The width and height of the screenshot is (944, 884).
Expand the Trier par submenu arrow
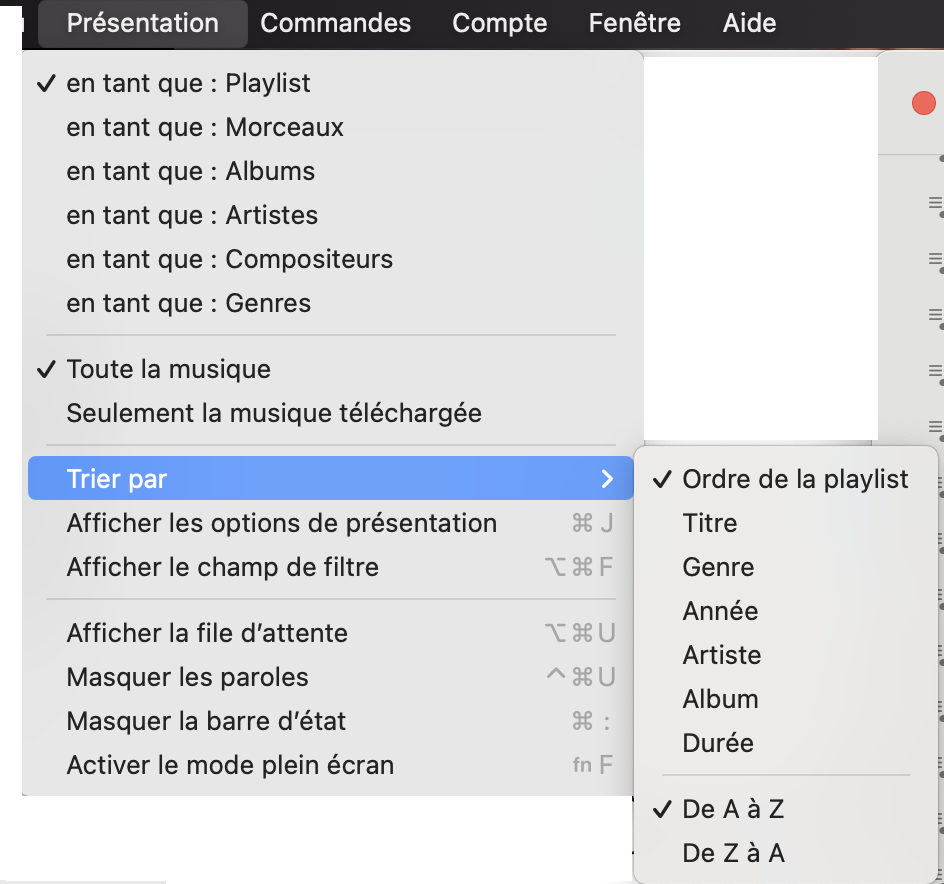(x=607, y=479)
